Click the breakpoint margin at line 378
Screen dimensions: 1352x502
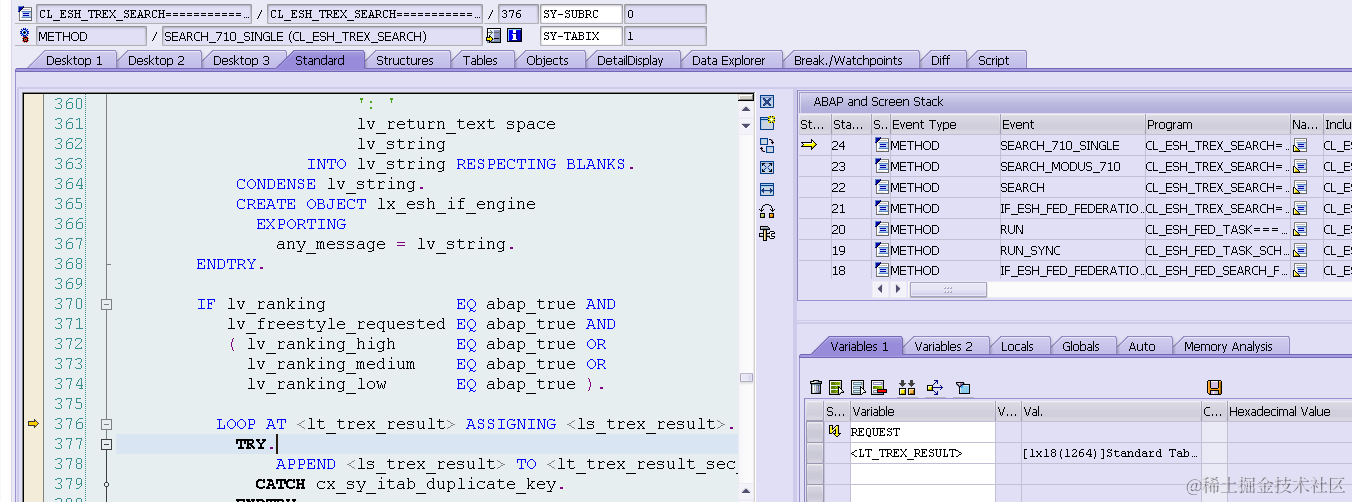coord(33,464)
